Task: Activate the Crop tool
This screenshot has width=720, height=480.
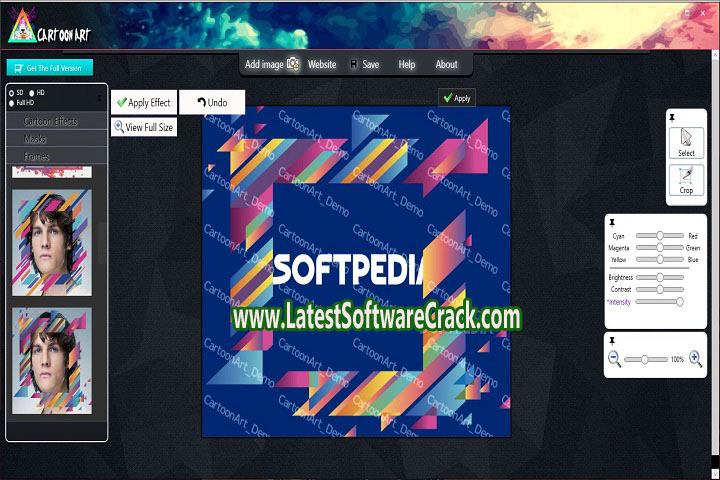Action: coord(686,179)
